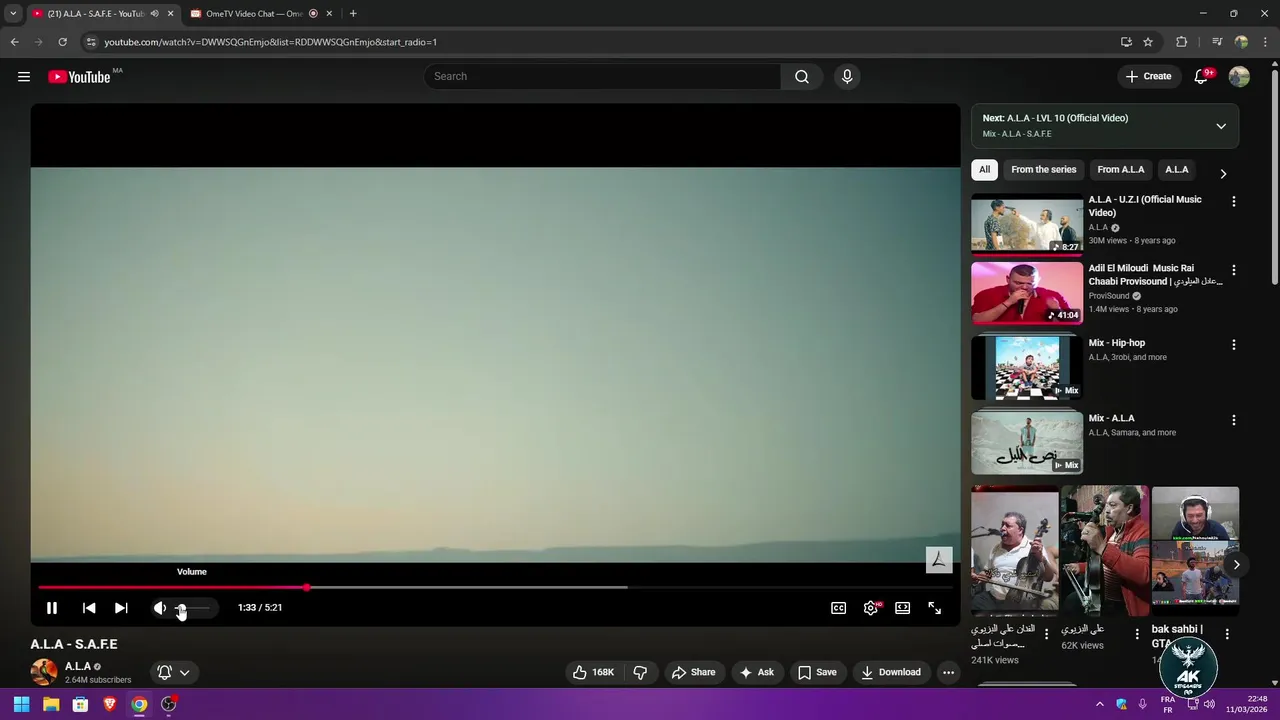Open the tab search dropdown
This screenshot has width=1280, height=720.
[x=13, y=14]
